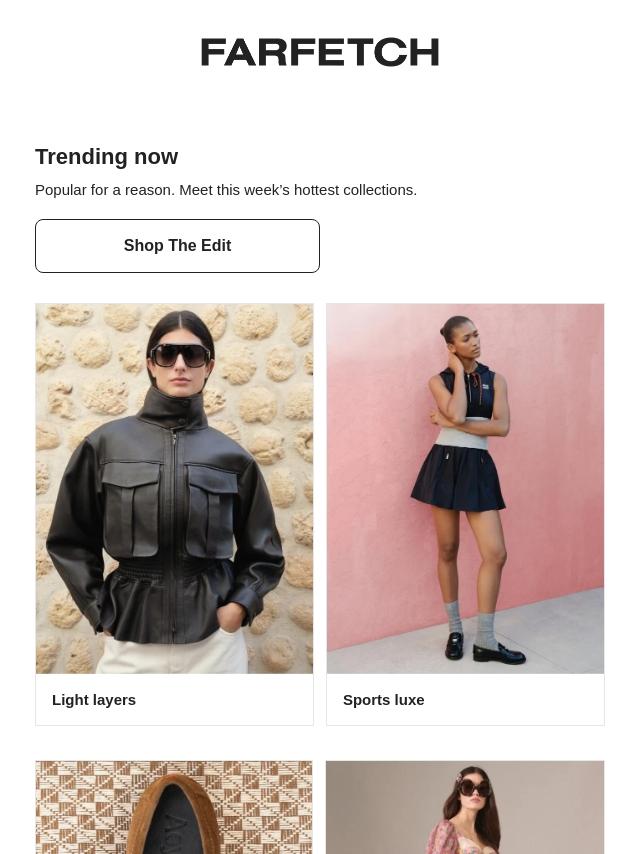Click the grey socks in Sports luxe photo
The image size is (640, 854).
(x=471, y=624)
